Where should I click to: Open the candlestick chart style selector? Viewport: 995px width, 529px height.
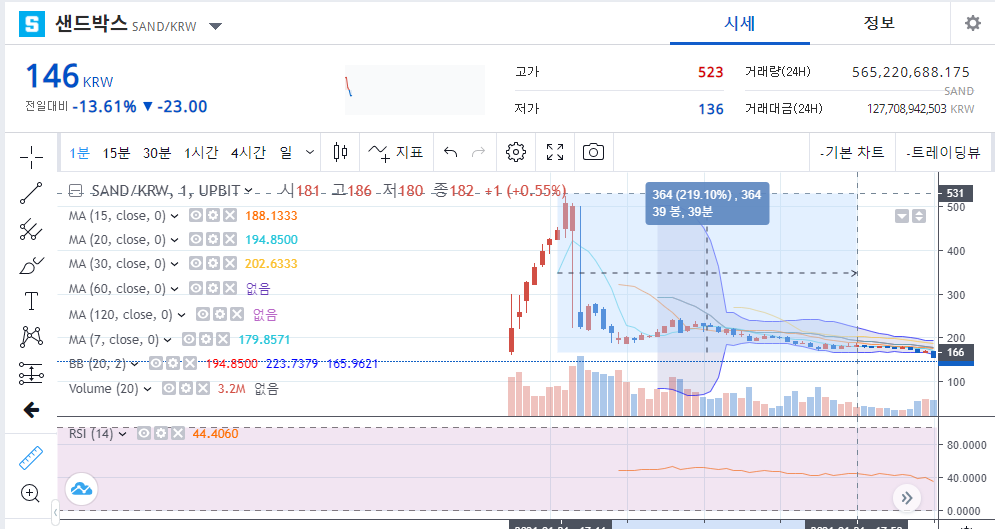340,152
